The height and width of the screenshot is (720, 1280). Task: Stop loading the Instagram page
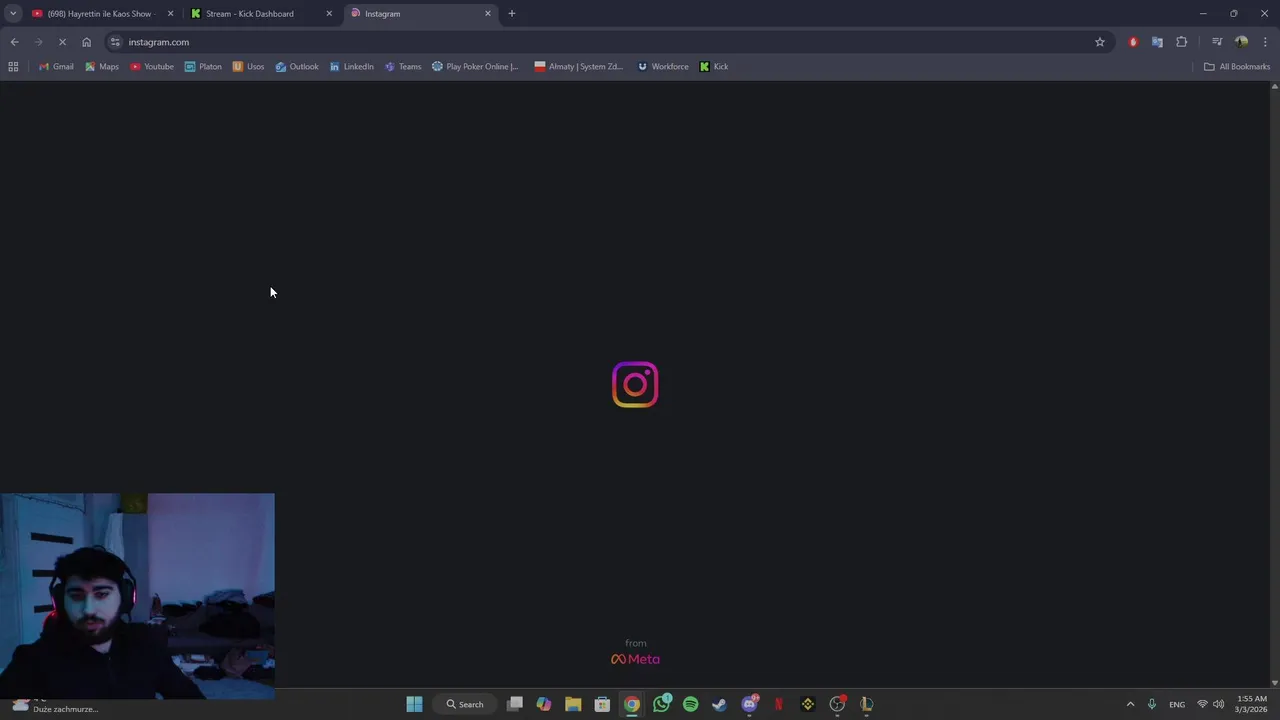coord(62,42)
